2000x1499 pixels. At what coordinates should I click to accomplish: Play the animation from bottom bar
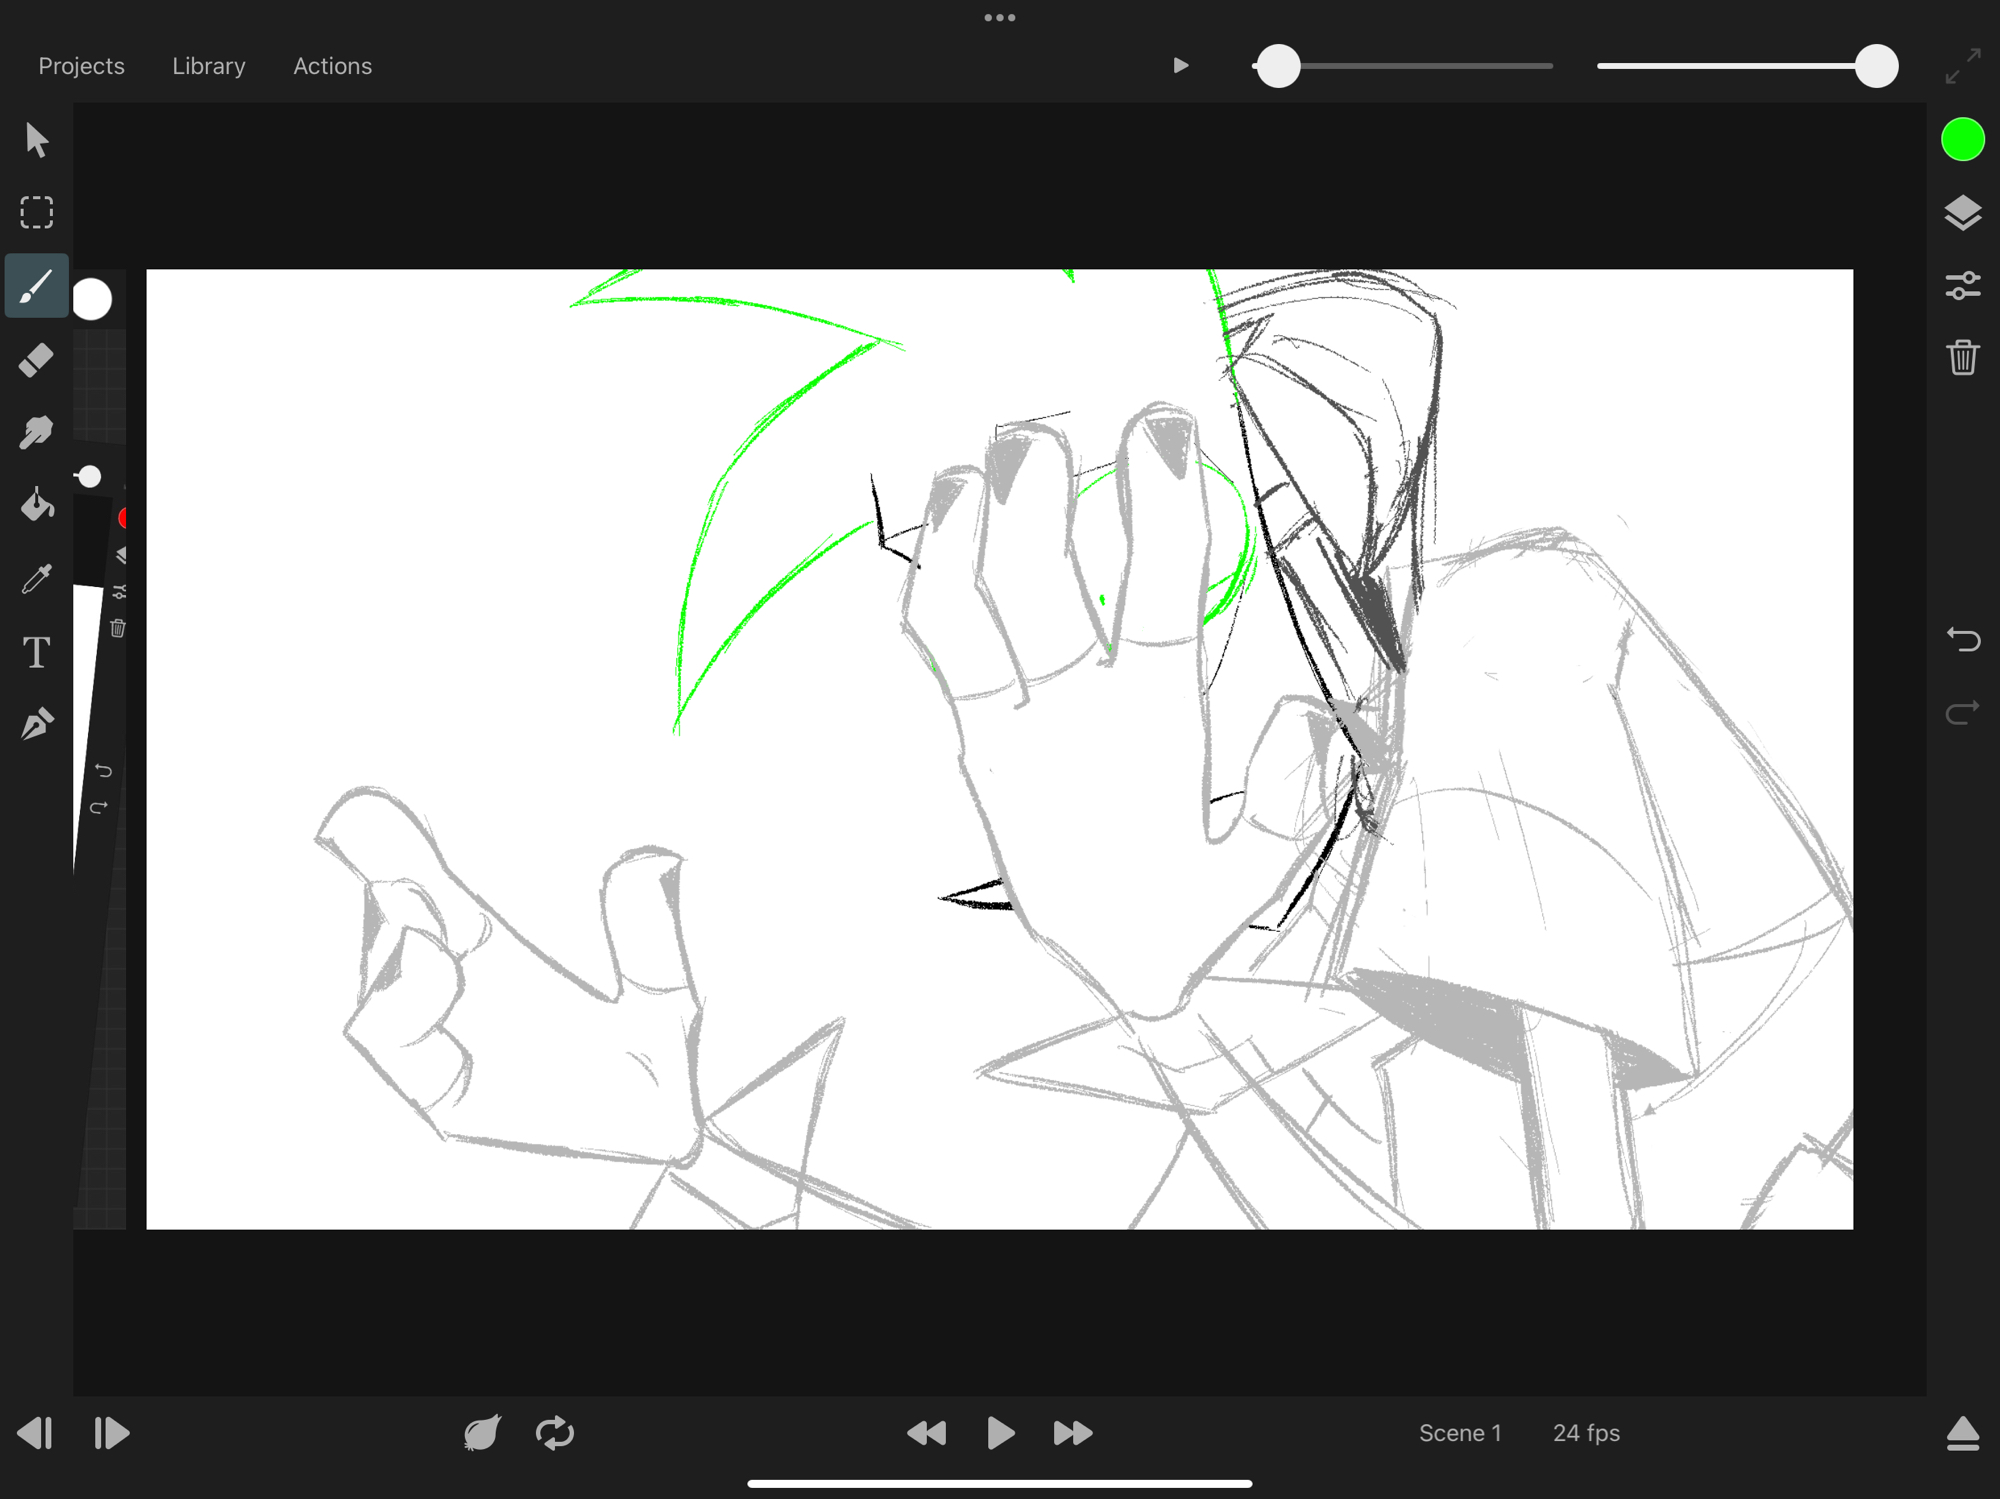click(x=1000, y=1432)
